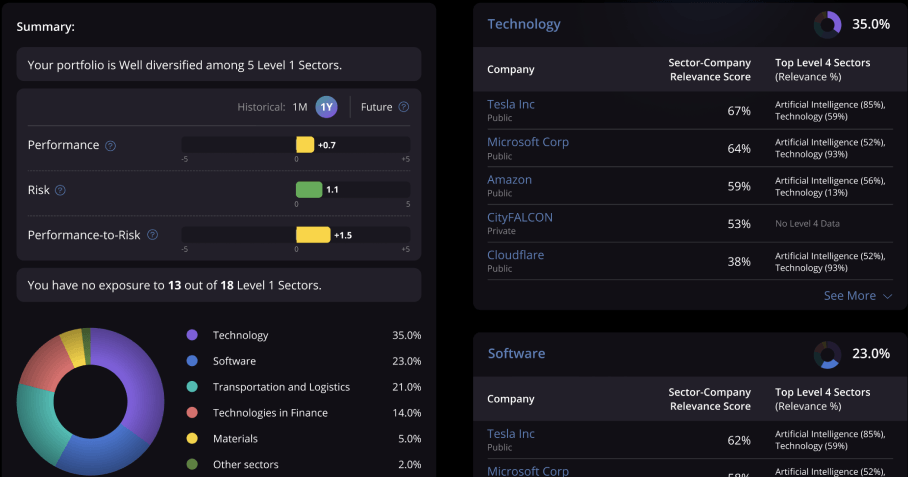This screenshot has height=477, width=908.
Task: Open the Cloudflare company link
Action: tap(515, 255)
